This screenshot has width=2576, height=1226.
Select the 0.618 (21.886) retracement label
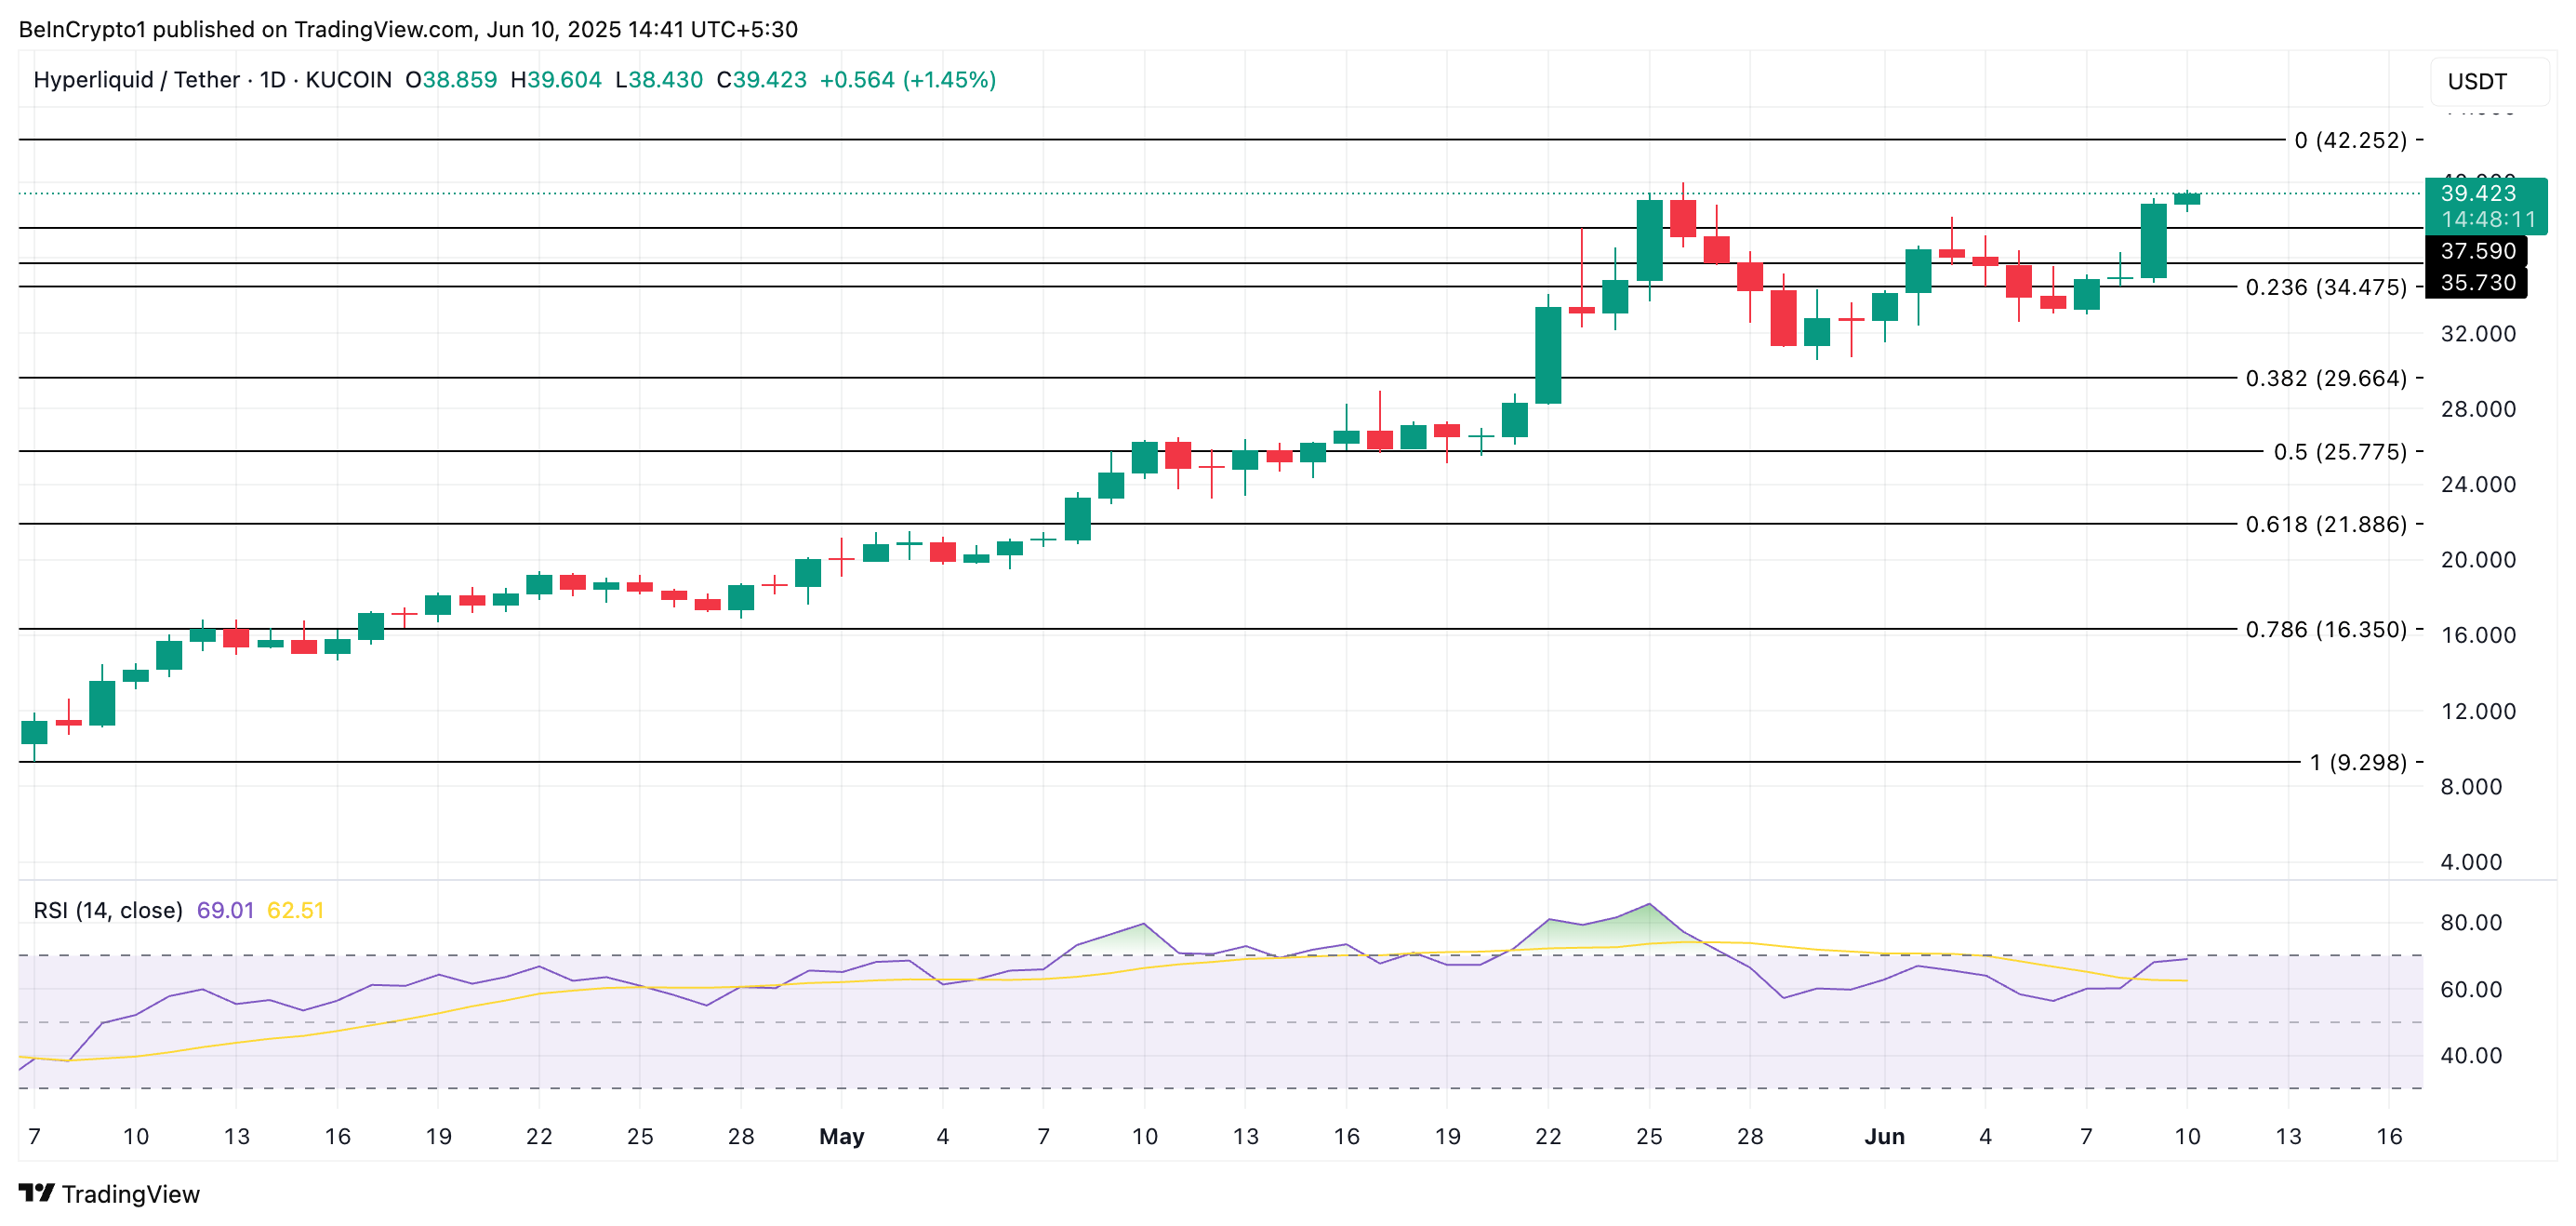tap(2326, 524)
